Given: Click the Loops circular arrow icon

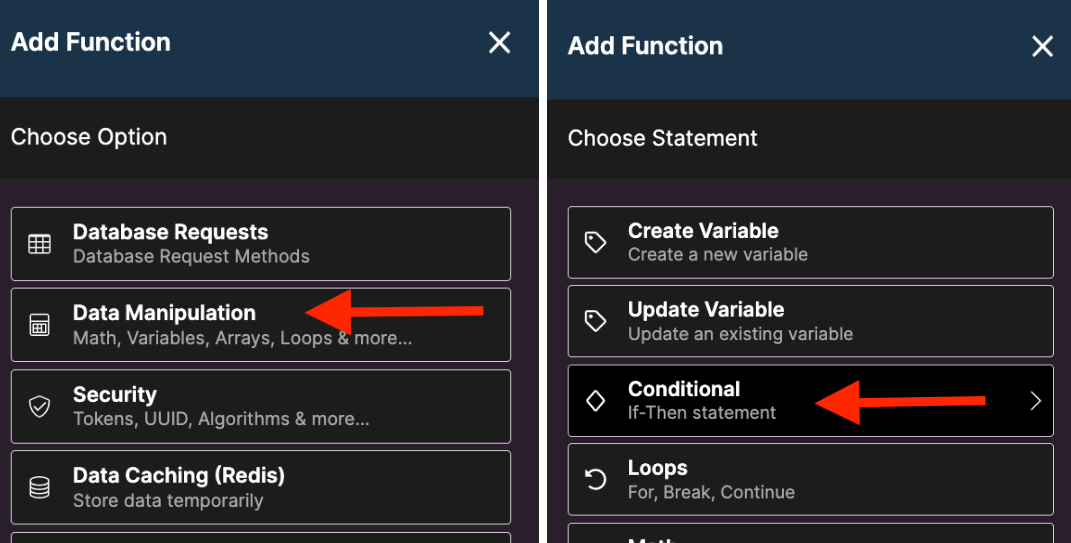Looking at the screenshot, I should tap(596, 479).
